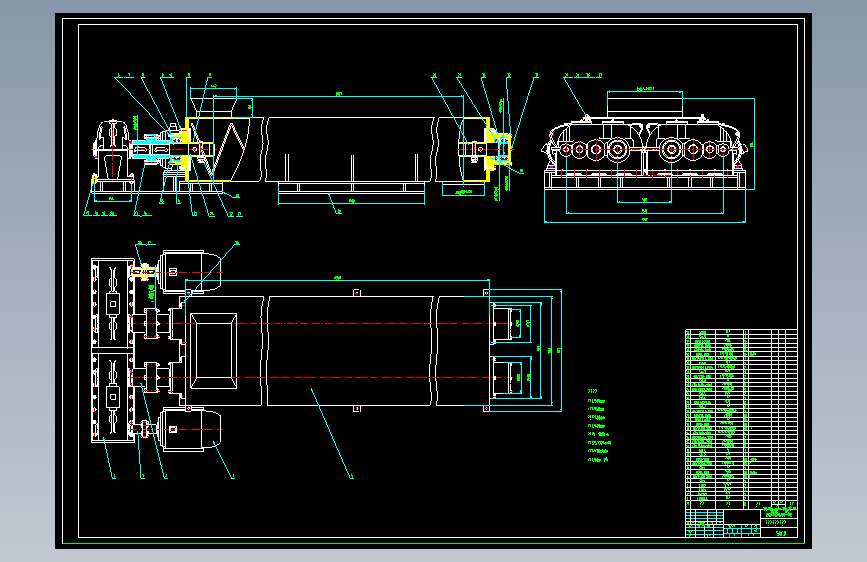Select the lower gearbox unit in plan view
This screenshot has width=867, height=562.
point(113,396)
